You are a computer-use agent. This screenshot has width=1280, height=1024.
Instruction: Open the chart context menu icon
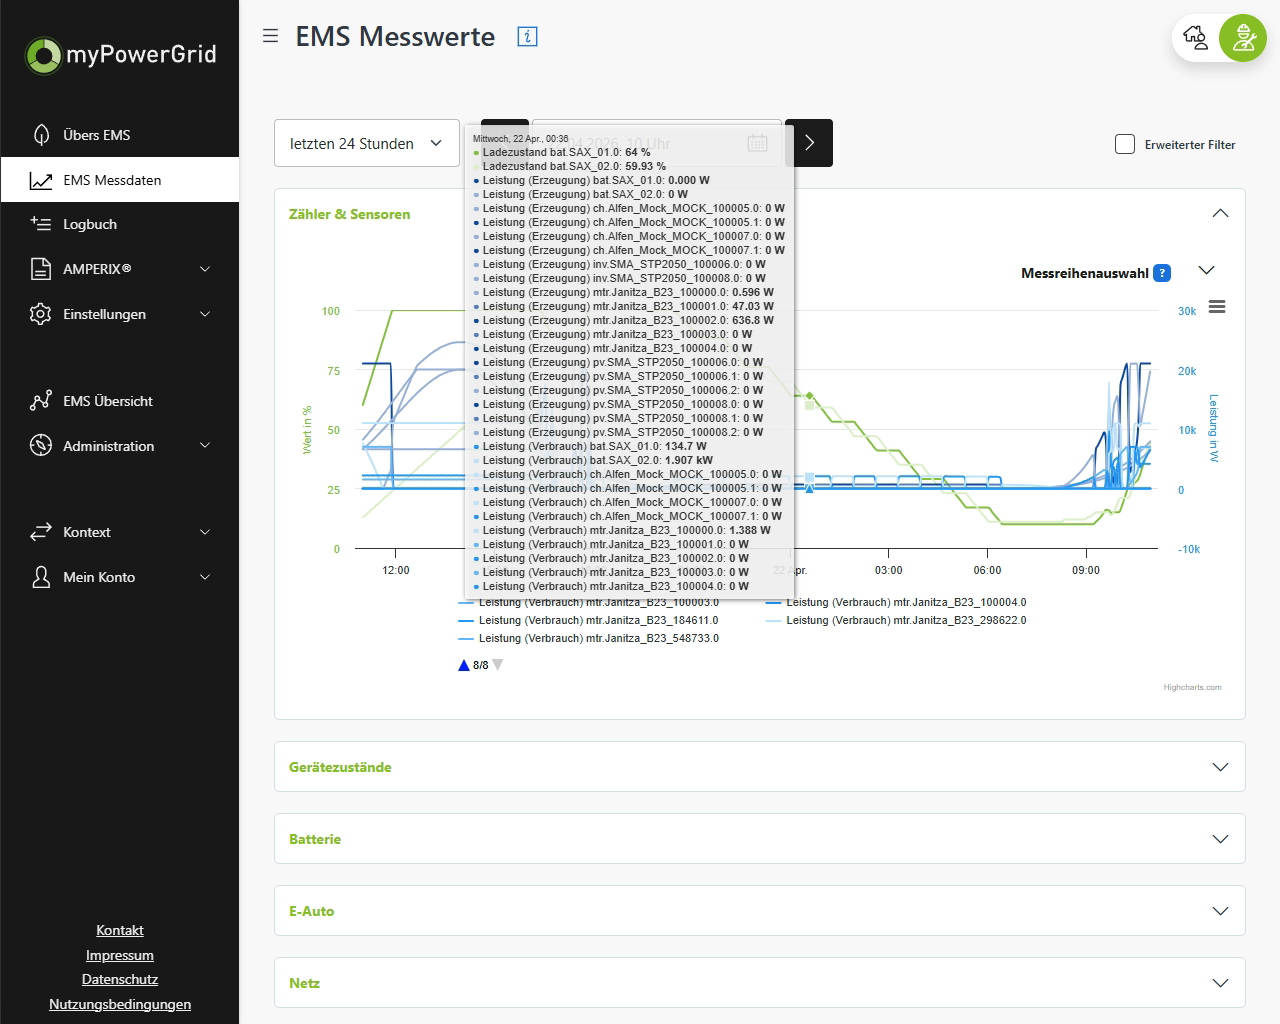pyautogui.click(x=1217, y=307)
